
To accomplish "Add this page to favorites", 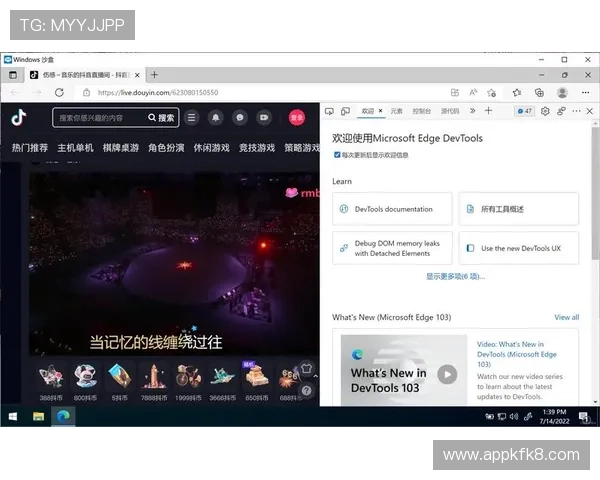I will click(x=492, y=93).
